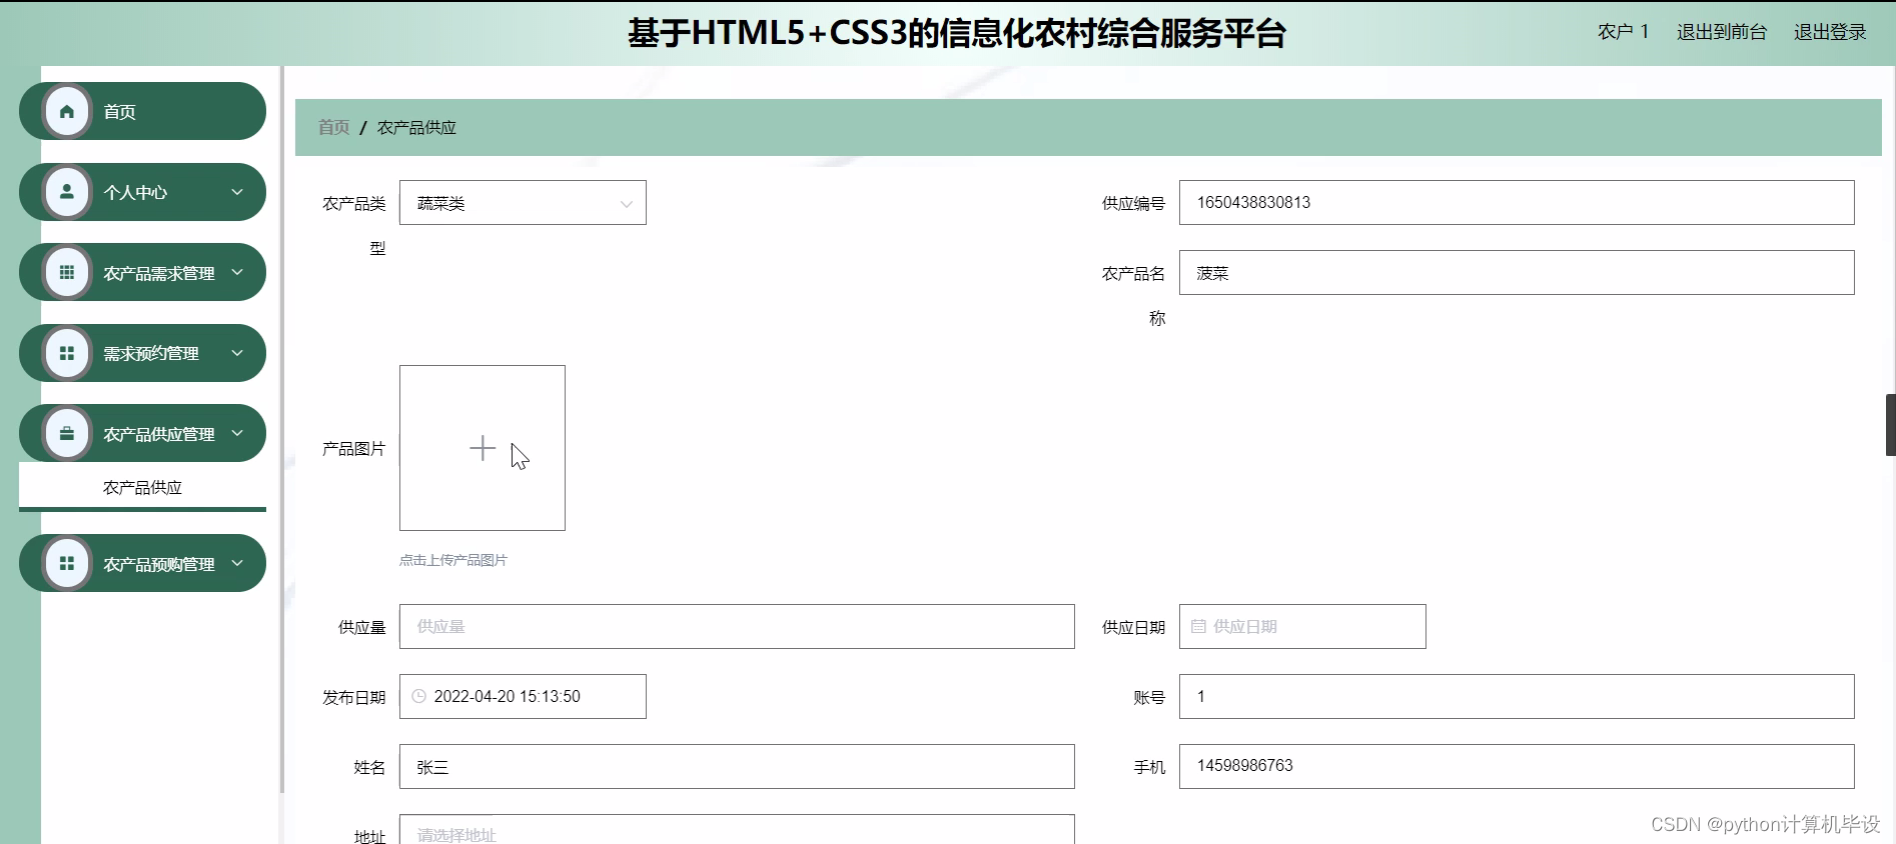The height and width of the screenshot is (844, 1896).
Task: Click the page vertical scrollbar handle
Action: tap(1890, 425)
